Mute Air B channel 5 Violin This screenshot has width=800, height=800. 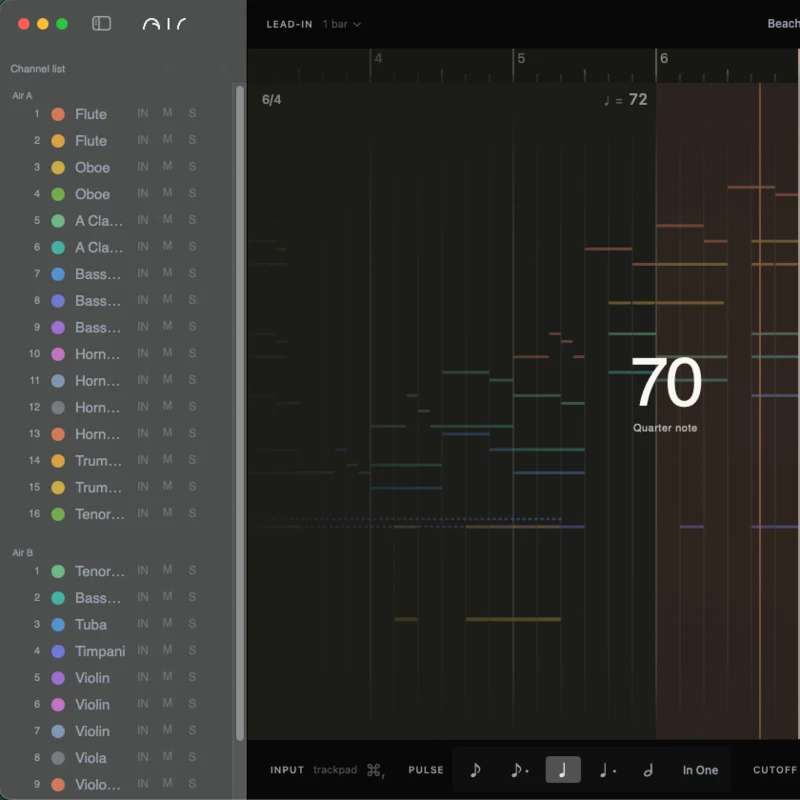[x=167, y=677]
